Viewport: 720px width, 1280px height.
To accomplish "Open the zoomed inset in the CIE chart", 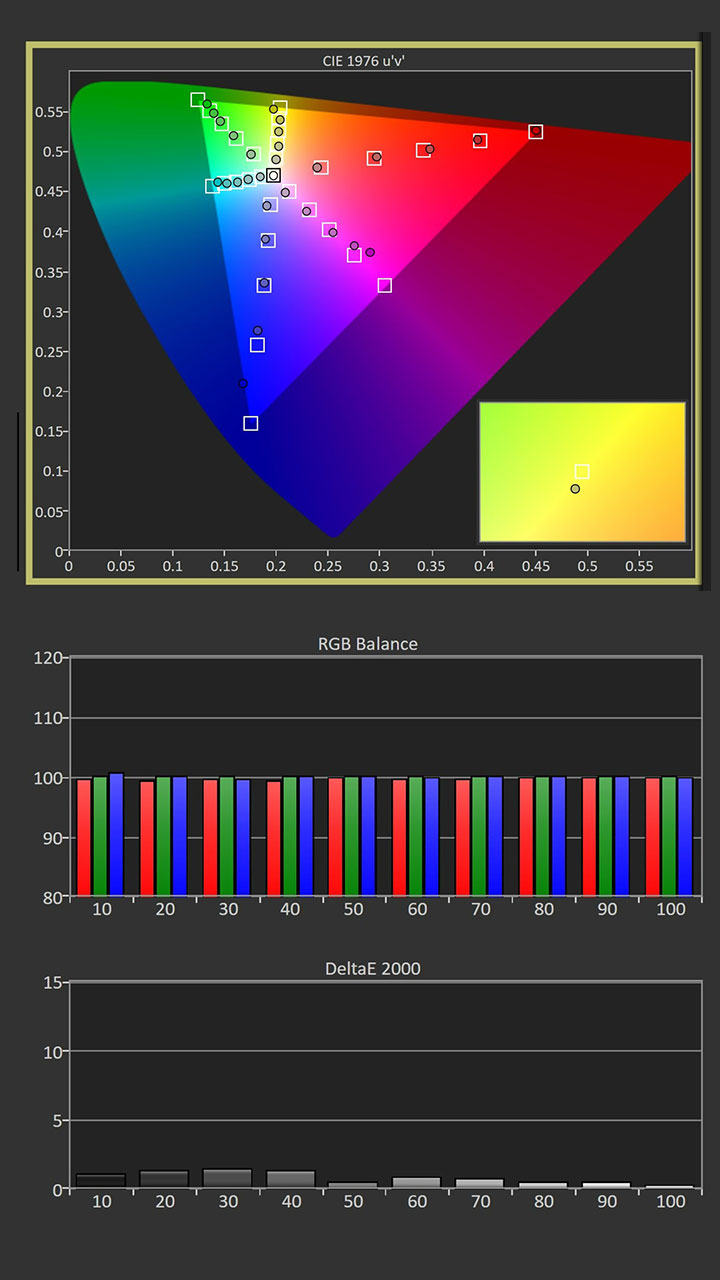I will tap(582, 472).
